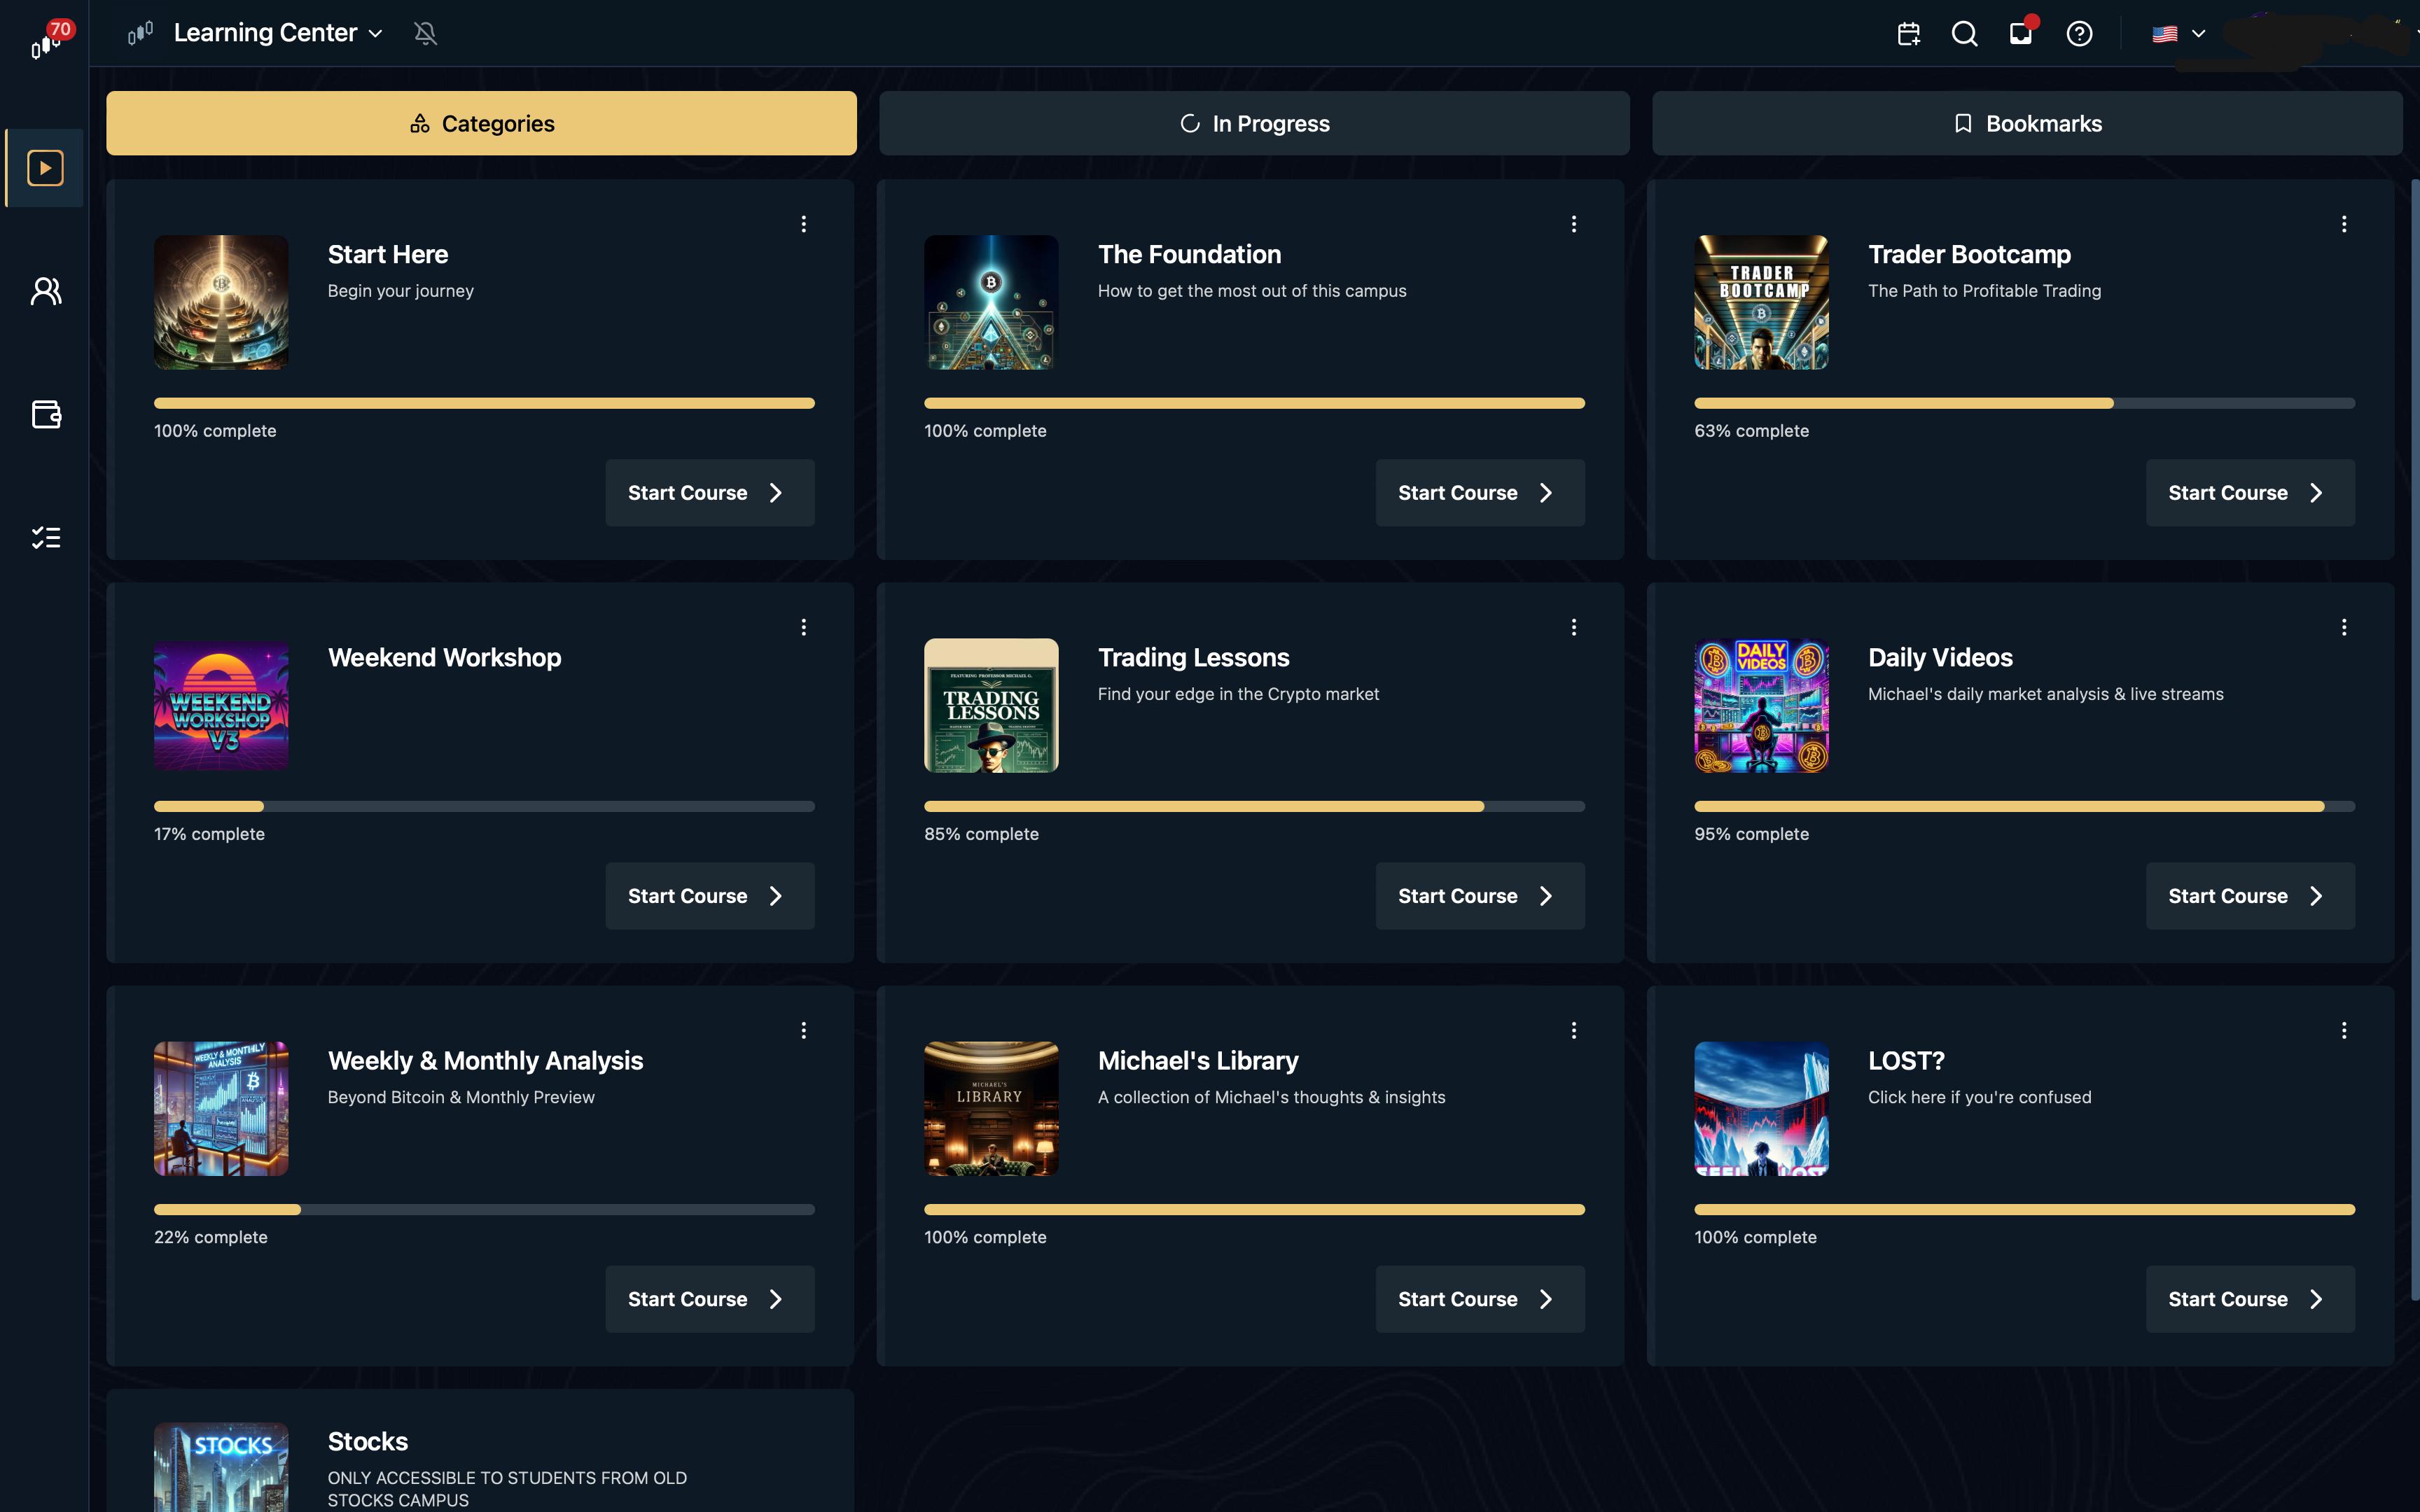Click the search magnifier icon
The height and width of the screenshot is (1512, 2420).
pos(1964,34)
